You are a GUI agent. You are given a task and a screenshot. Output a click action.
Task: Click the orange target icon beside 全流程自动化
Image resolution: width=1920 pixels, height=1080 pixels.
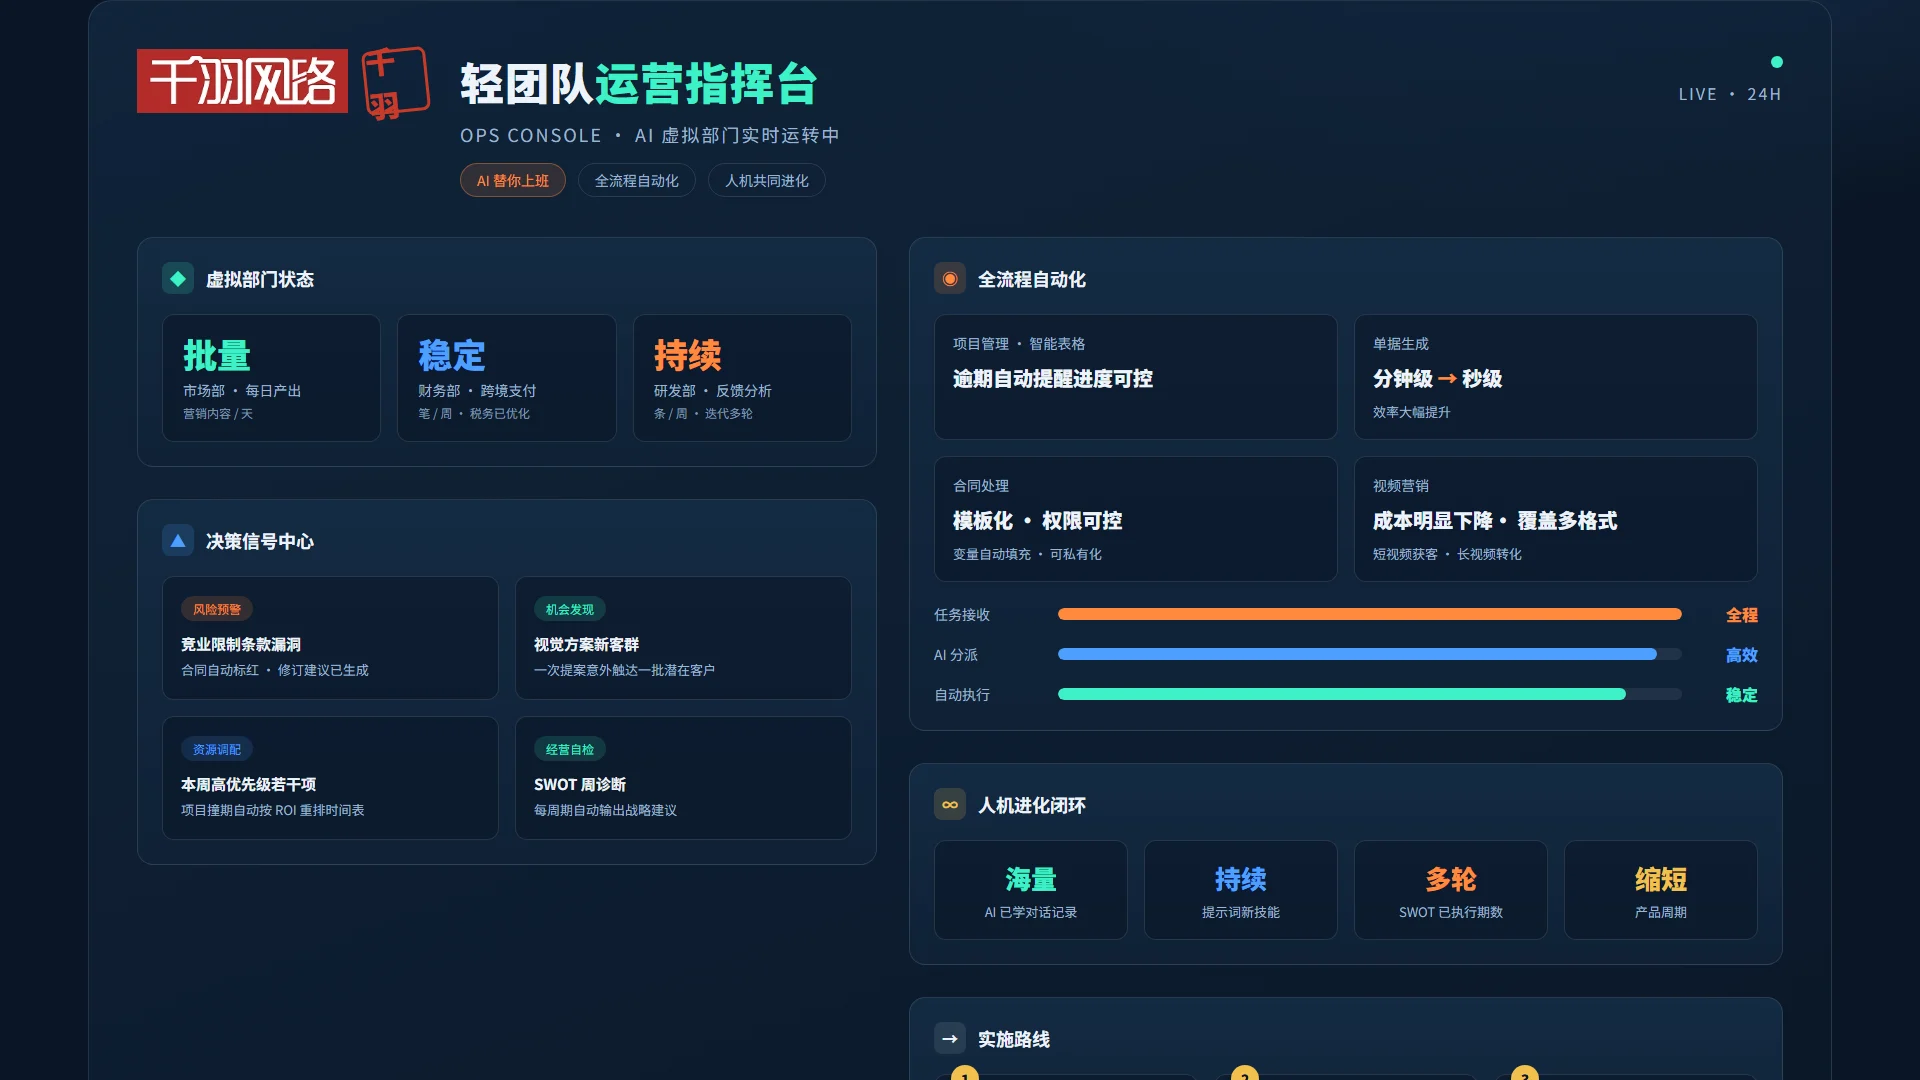pos(950,279)
